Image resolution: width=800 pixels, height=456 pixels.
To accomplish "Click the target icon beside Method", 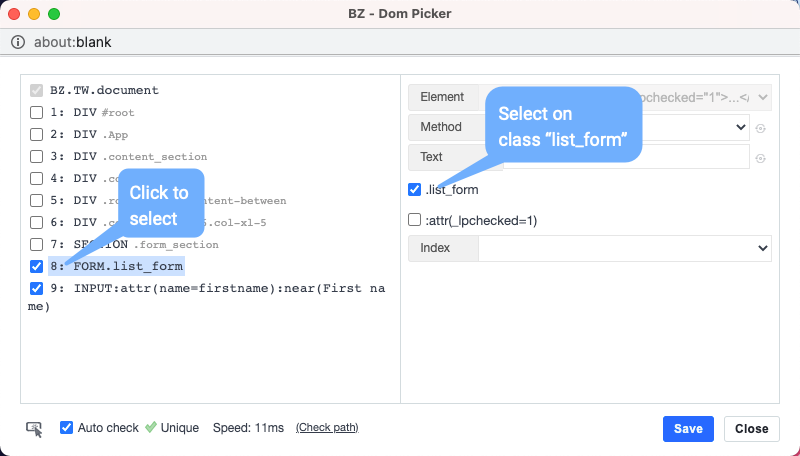I will (760, 129).
